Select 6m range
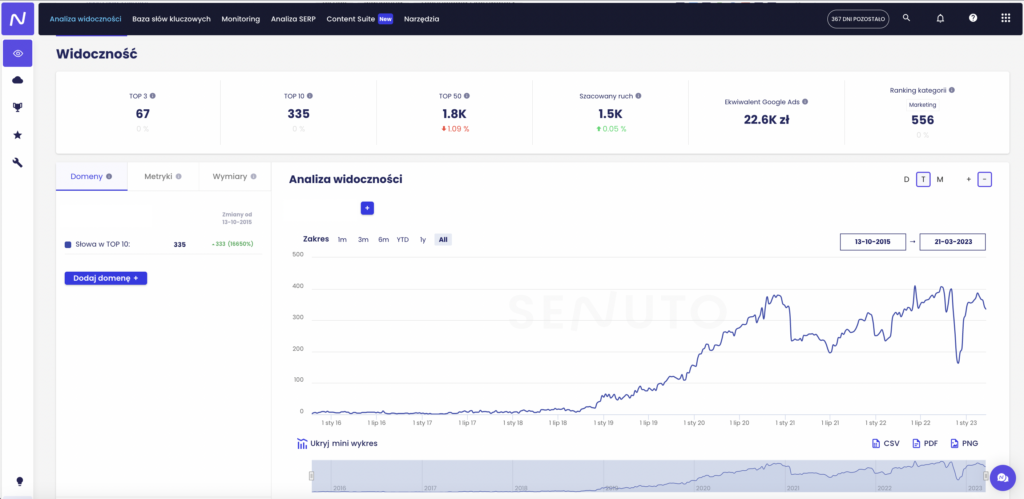Screen dimensions: 1024x499 coord(383,240)
